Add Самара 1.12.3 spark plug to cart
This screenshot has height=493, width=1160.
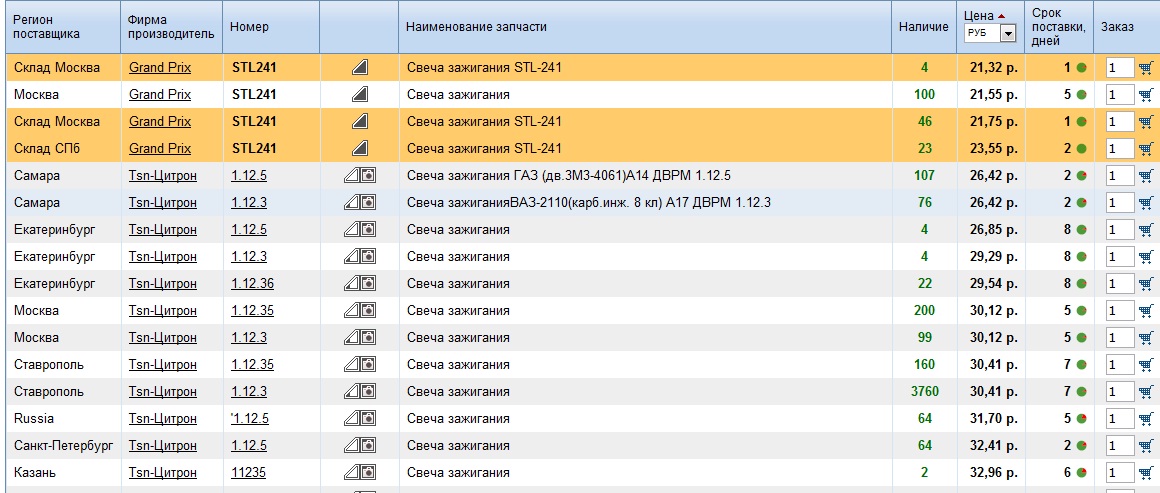point(1146,203)
